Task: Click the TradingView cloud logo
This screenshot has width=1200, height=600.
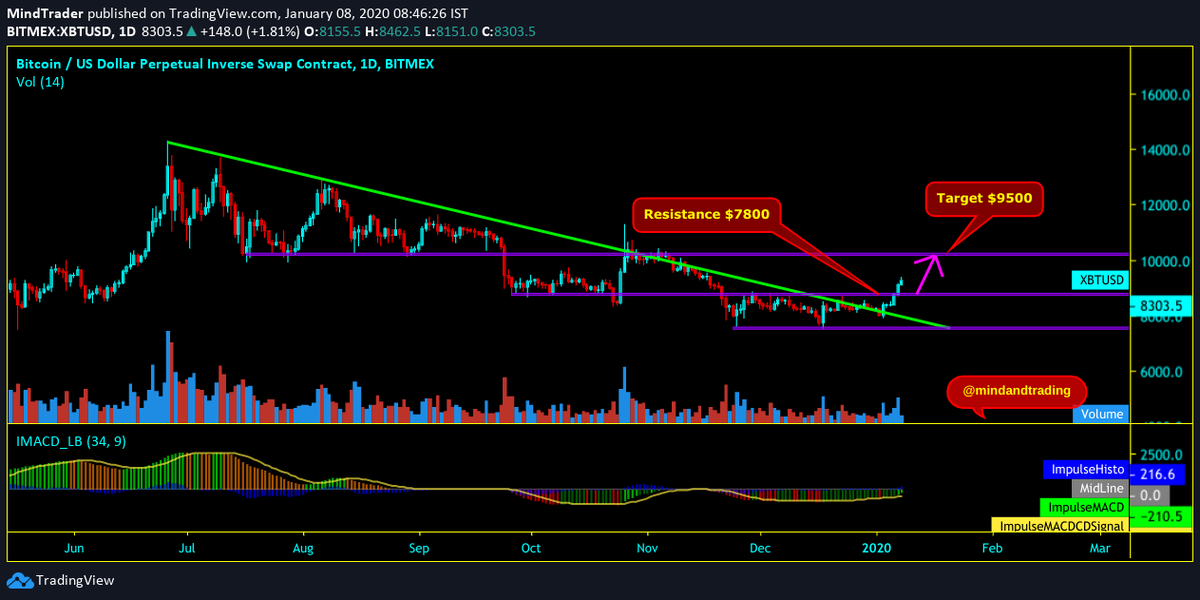Action: (x=20, y=580)
